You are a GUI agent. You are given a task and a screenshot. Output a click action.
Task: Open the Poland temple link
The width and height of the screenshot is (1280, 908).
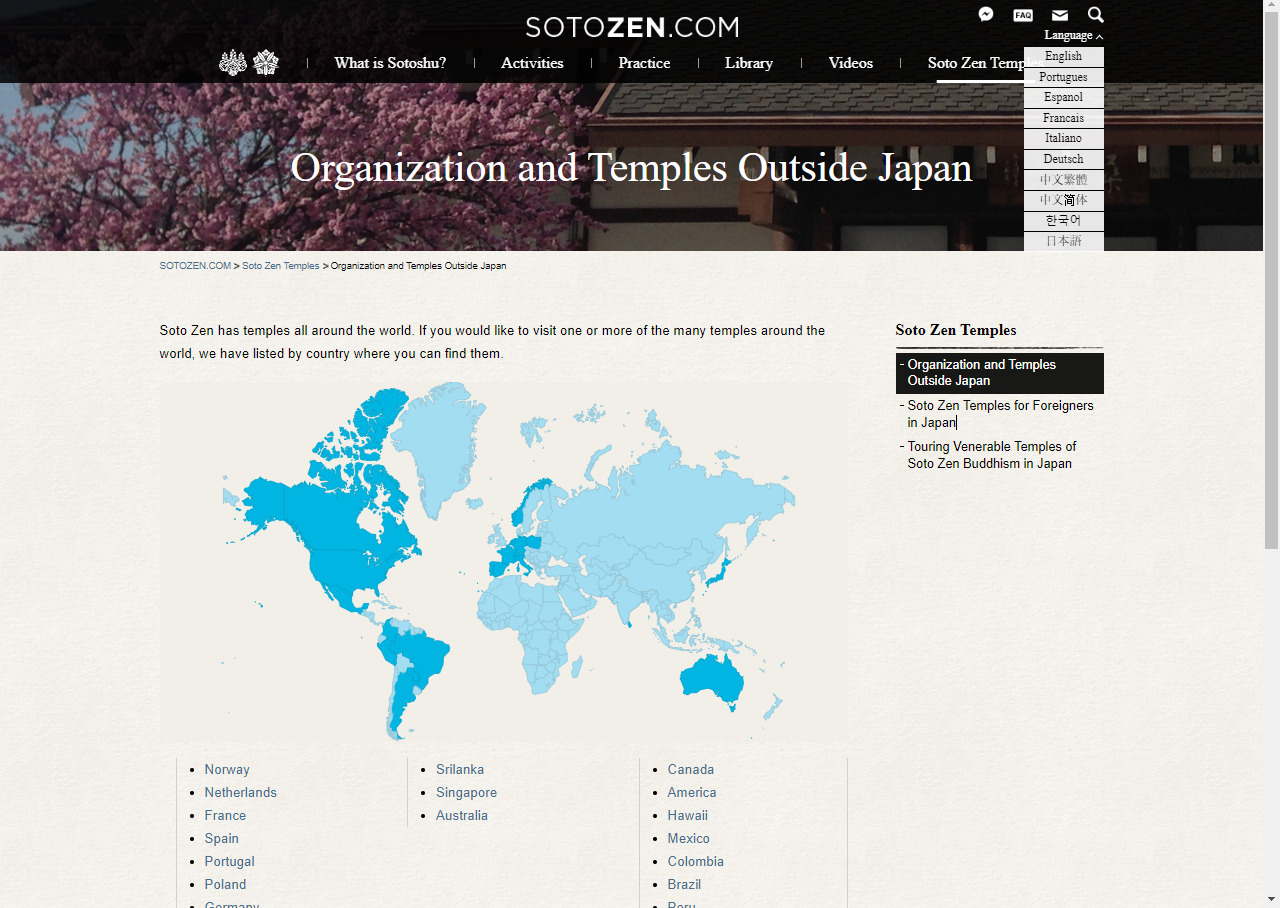226,884
